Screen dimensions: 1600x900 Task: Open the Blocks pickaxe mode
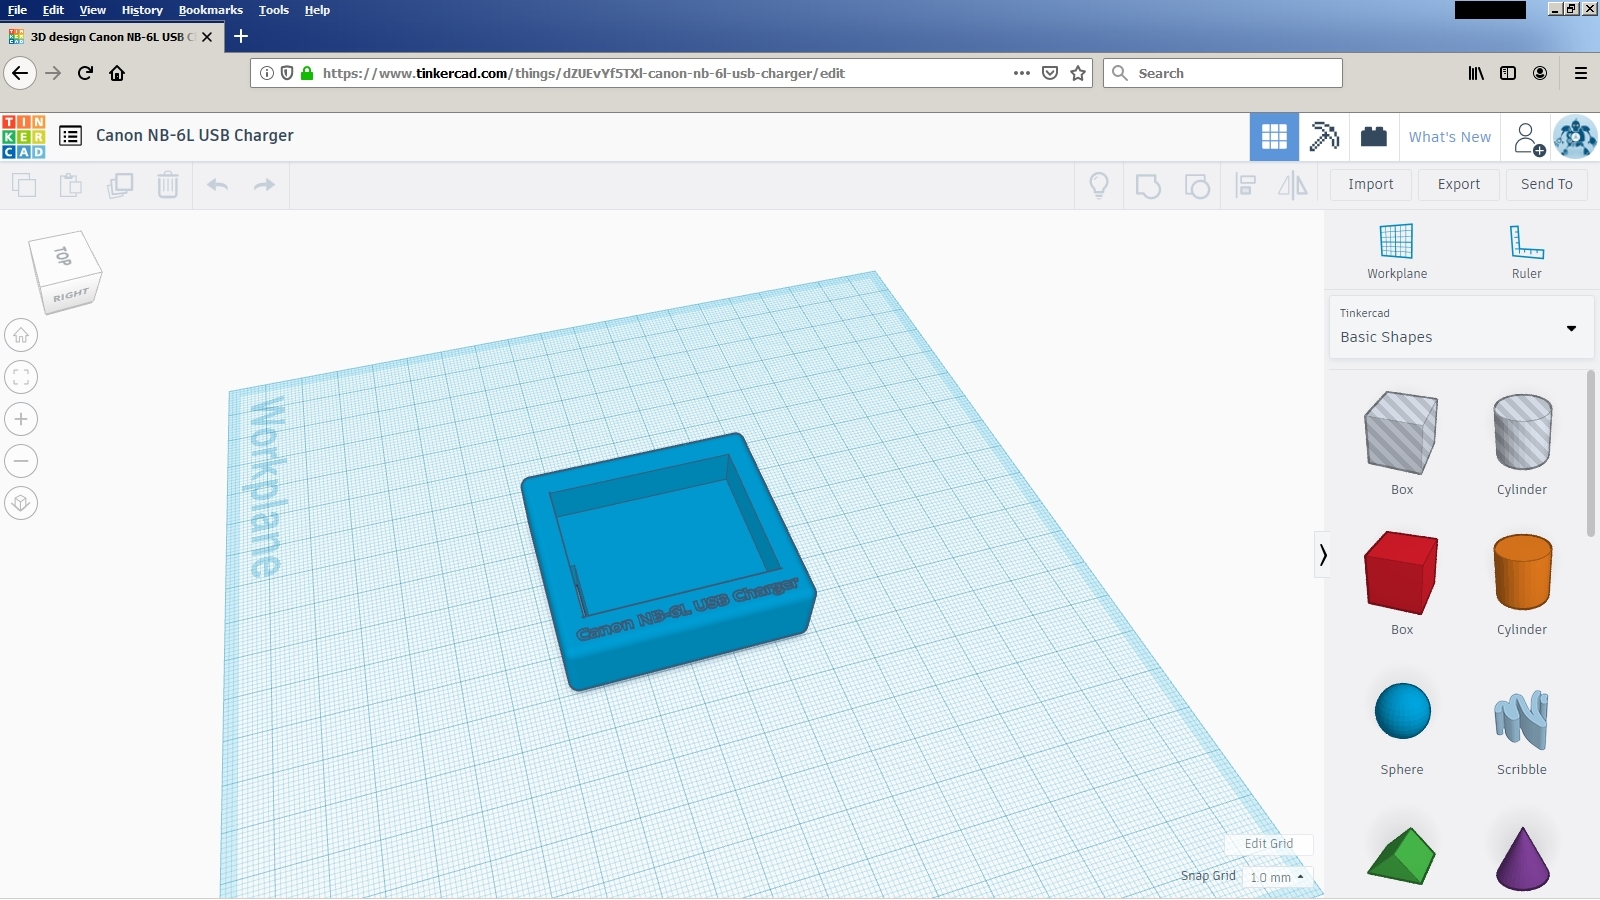pos(1324,137)
